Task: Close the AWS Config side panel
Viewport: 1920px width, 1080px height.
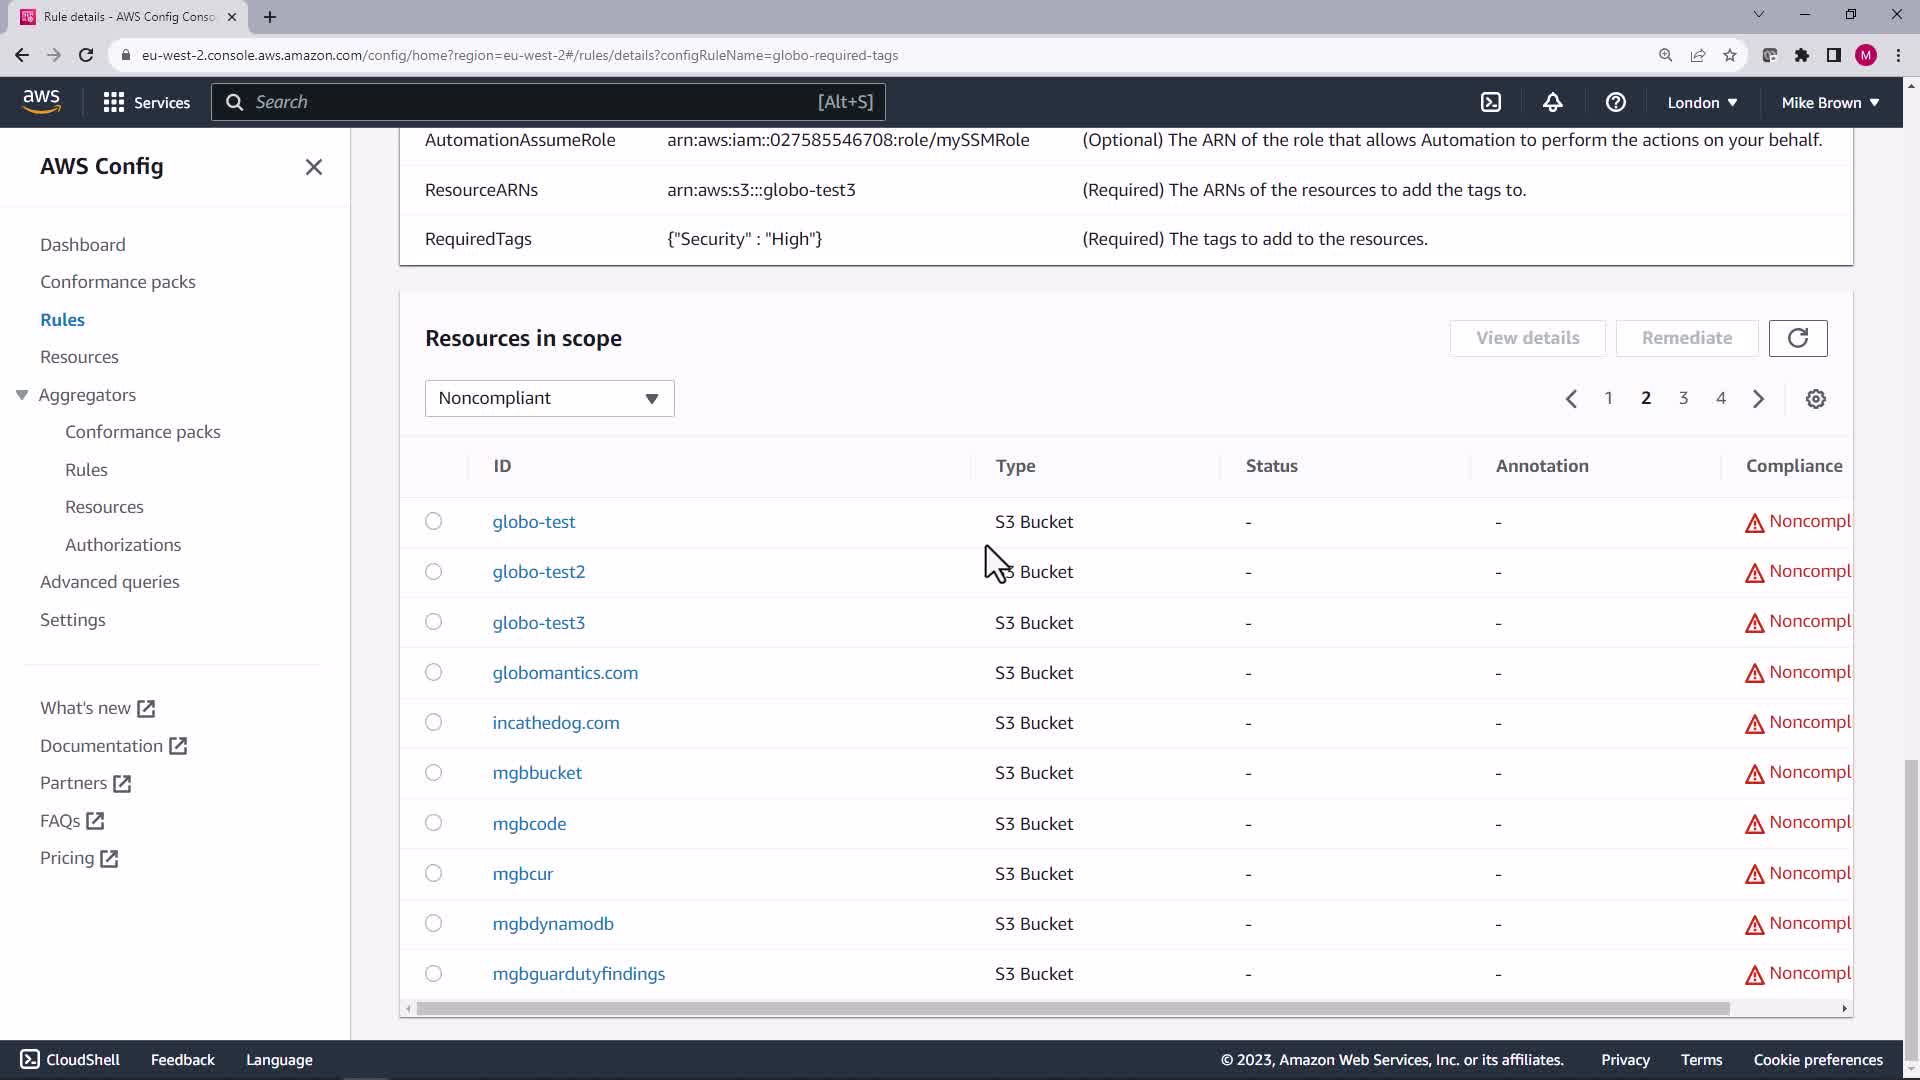Action: coord(313,167)
